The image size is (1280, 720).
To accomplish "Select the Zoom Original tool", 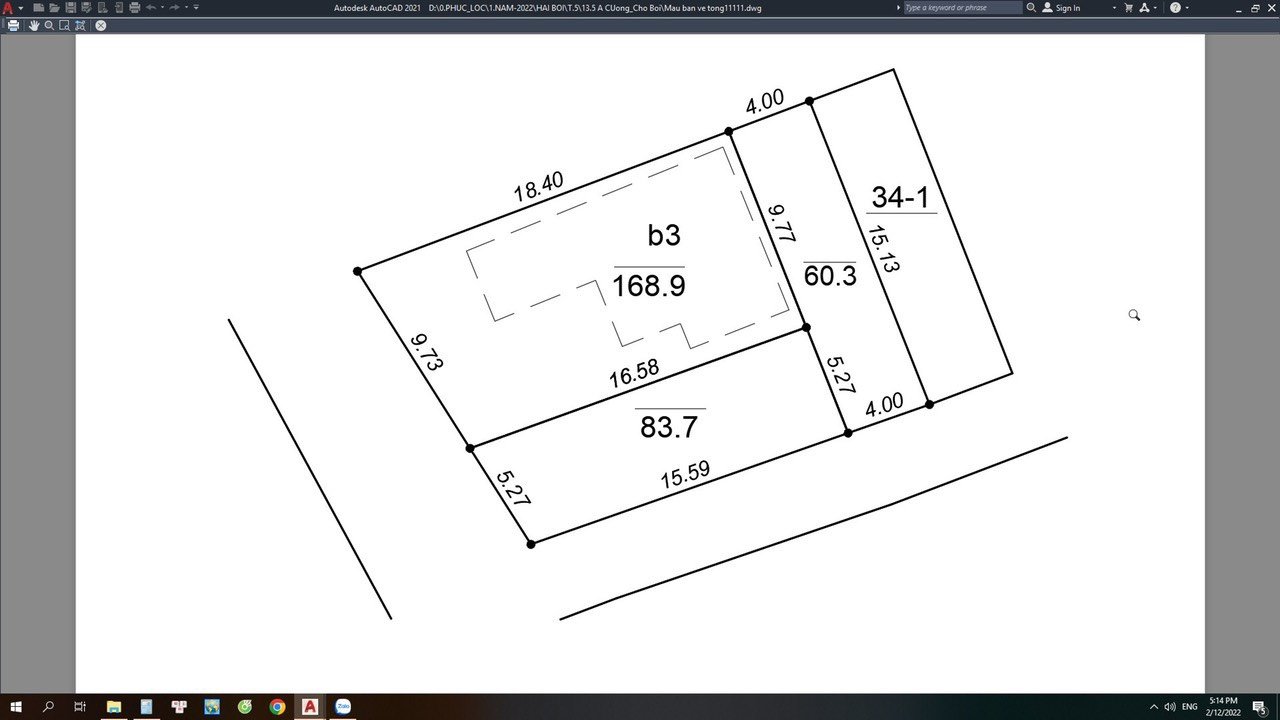I will pos(80,25).
